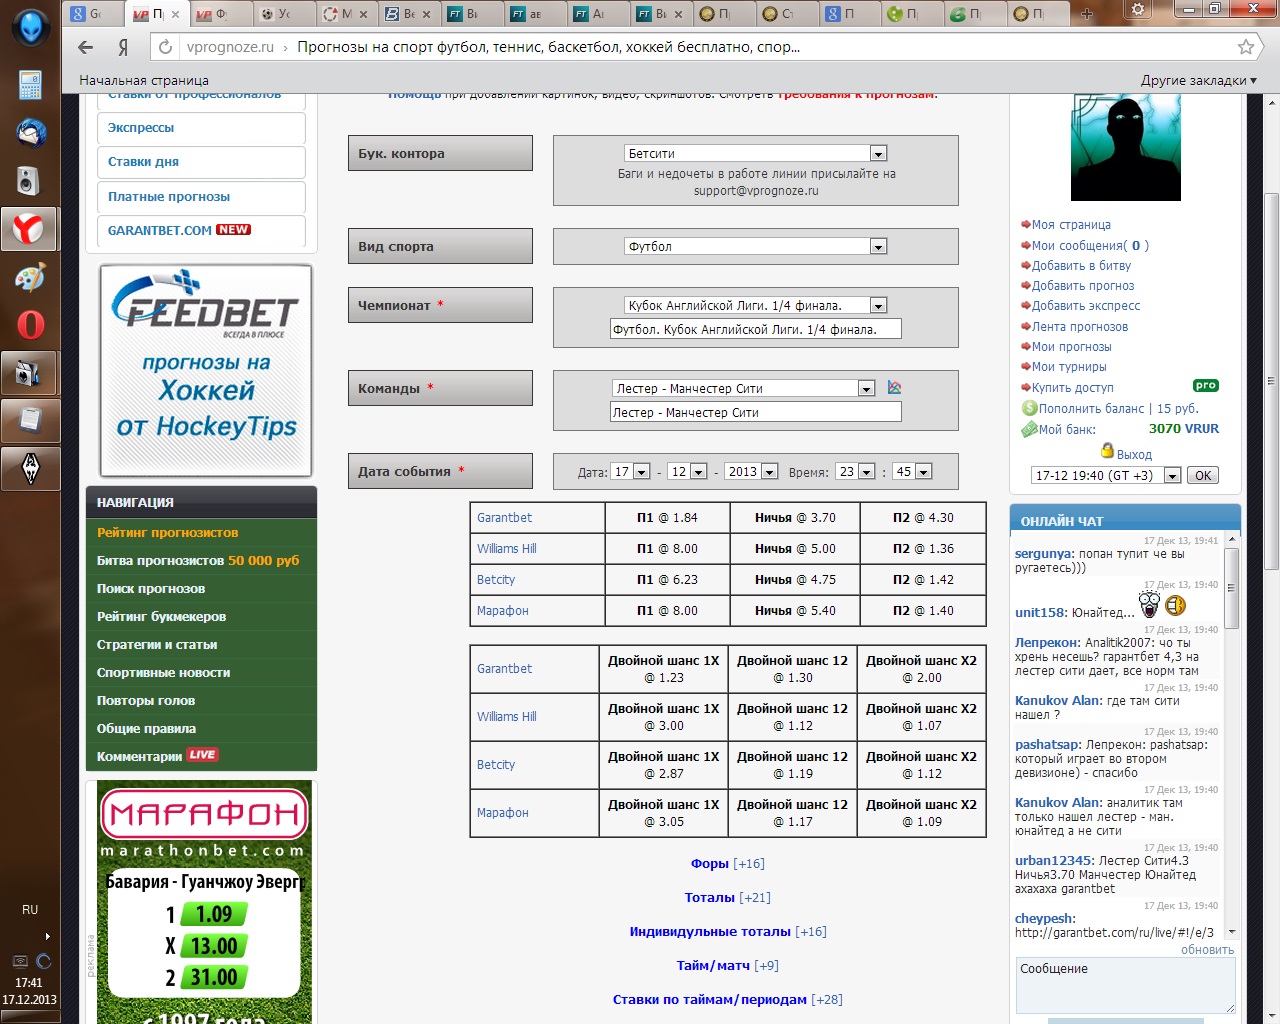
Task: Open Битва прогнозистов 50 000 руб
Action: [x=198, y=560]
